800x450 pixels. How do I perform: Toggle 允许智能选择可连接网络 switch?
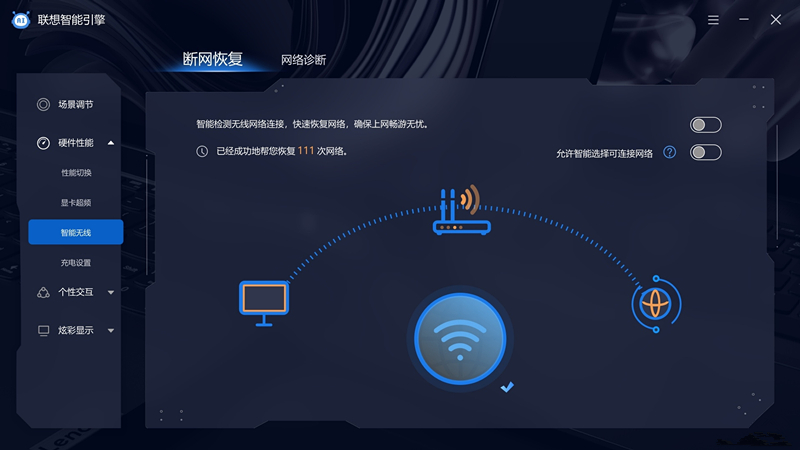pyautogui.click(x=706, y=153)
